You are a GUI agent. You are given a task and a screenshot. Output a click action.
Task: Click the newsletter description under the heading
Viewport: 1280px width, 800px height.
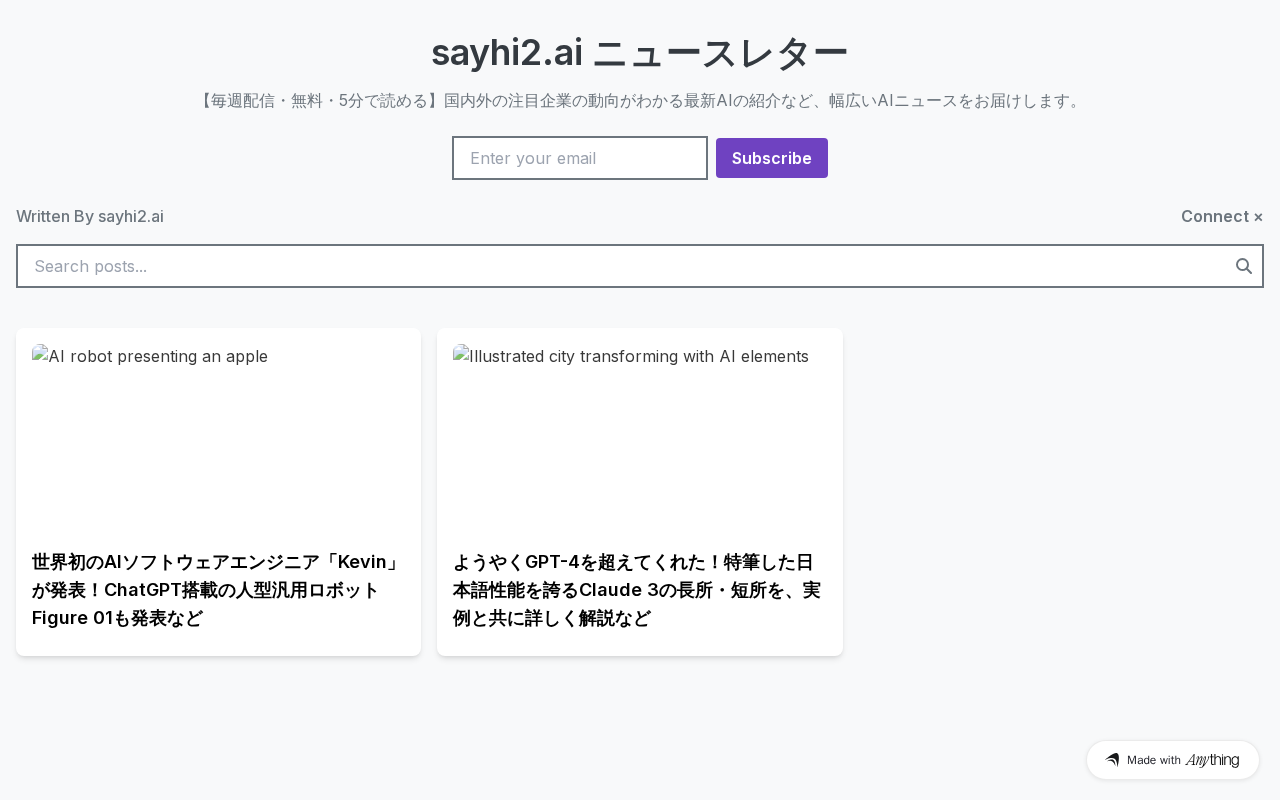click(640, 101)
